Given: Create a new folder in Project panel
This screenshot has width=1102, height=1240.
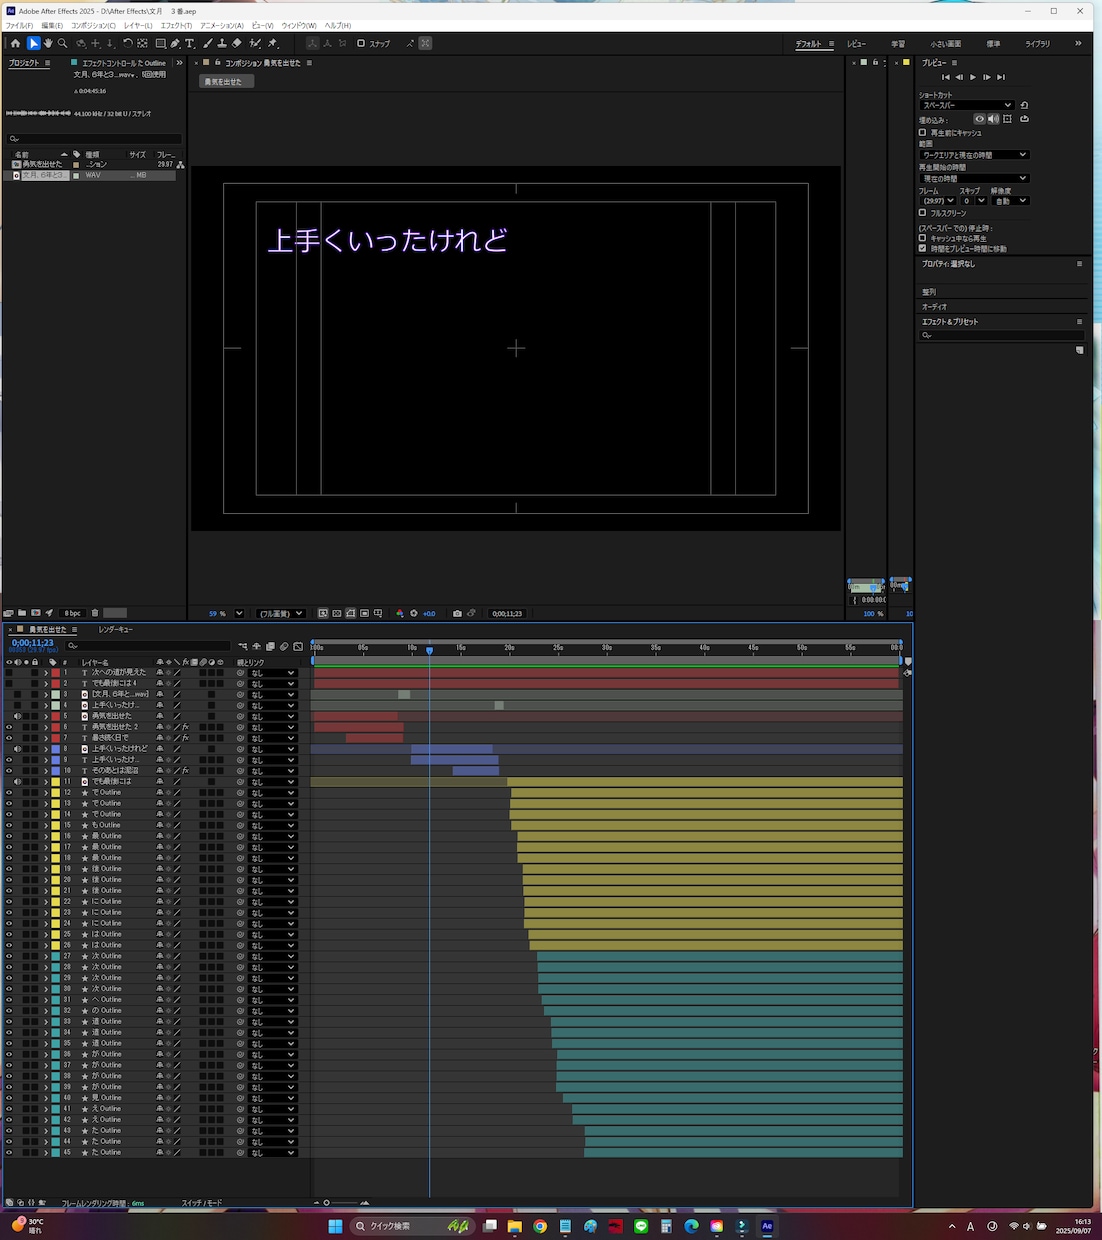Looking at the screenshot, I should tap(22, 613).
